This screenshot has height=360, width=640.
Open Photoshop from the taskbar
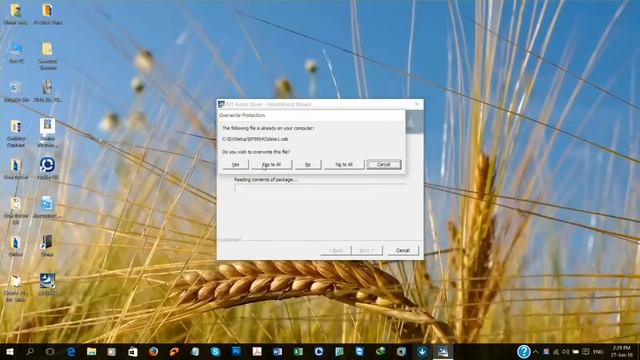pos(236,351)
